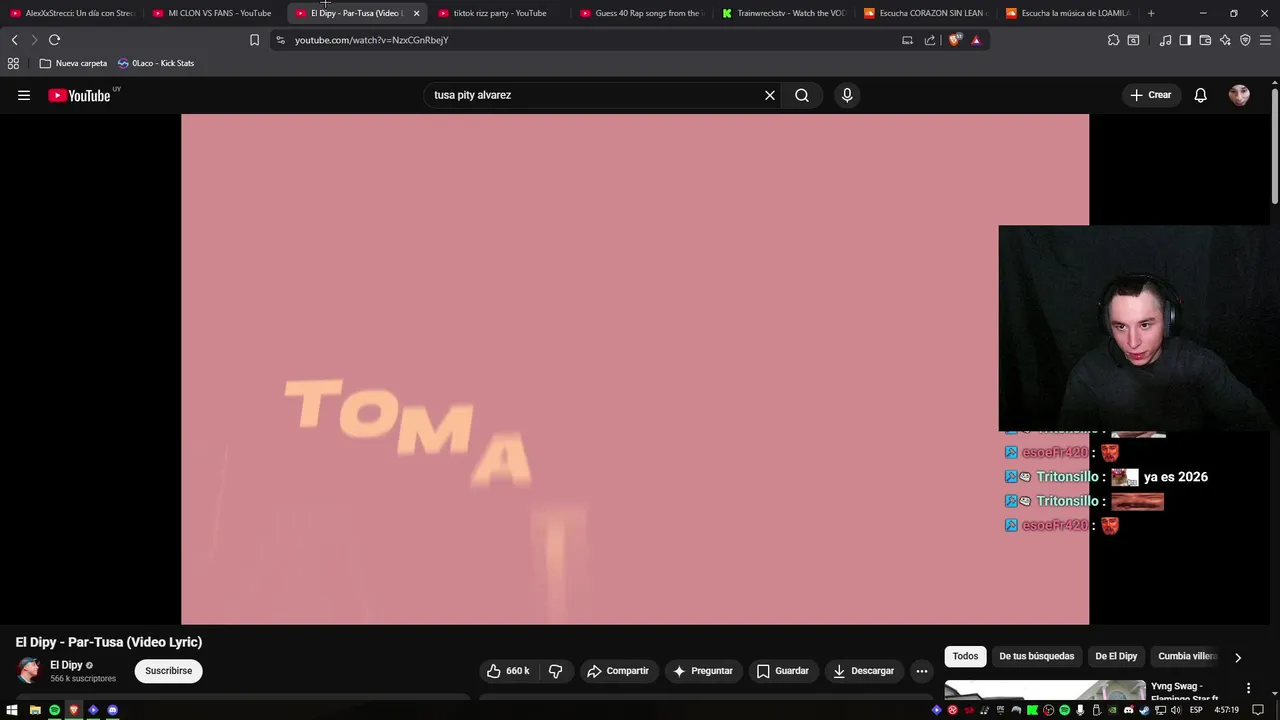Image resolution: width=1280 pixels, height=720 pixels.
Task: Run the search with the magnifier button
Action: pyautogui.click(x=802, y=95)
